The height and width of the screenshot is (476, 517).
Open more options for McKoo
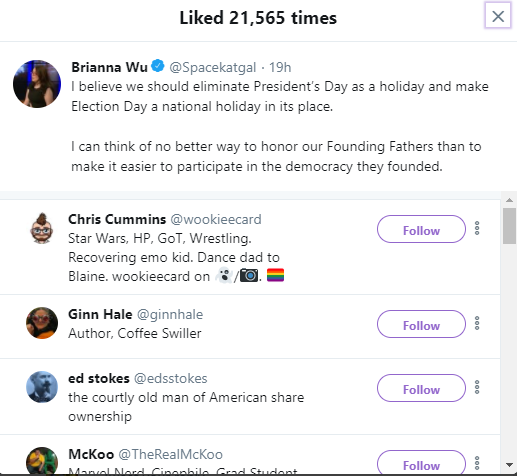click(x=477, y=463)
